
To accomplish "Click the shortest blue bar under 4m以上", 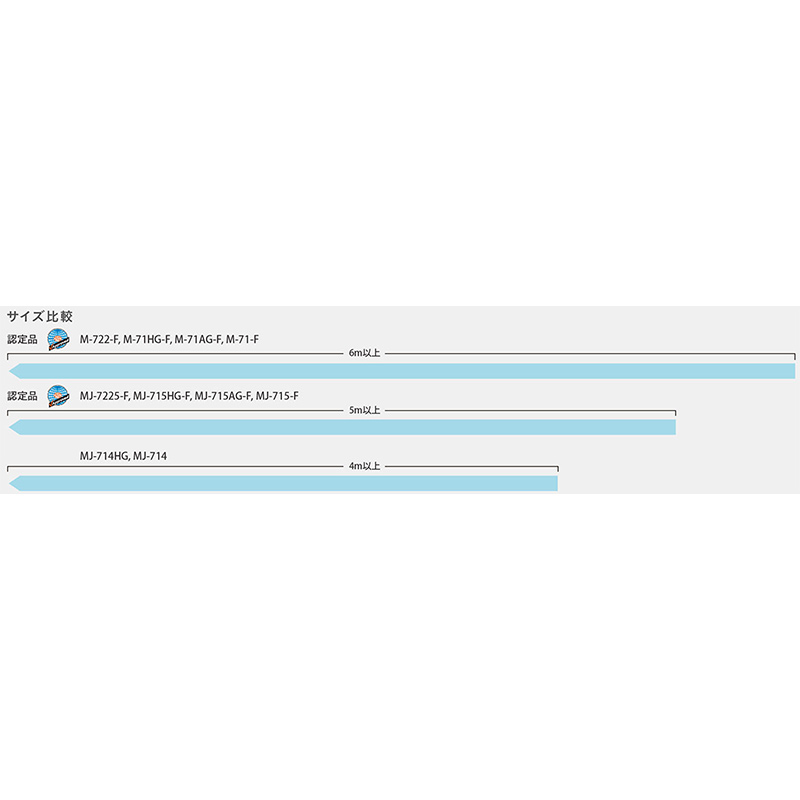I will 280,484.
